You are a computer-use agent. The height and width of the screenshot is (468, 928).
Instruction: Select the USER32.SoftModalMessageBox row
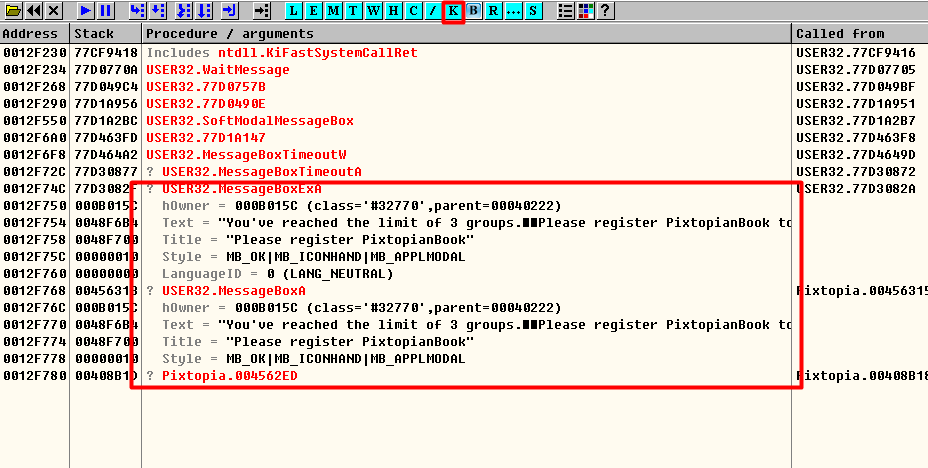(464, 121)
